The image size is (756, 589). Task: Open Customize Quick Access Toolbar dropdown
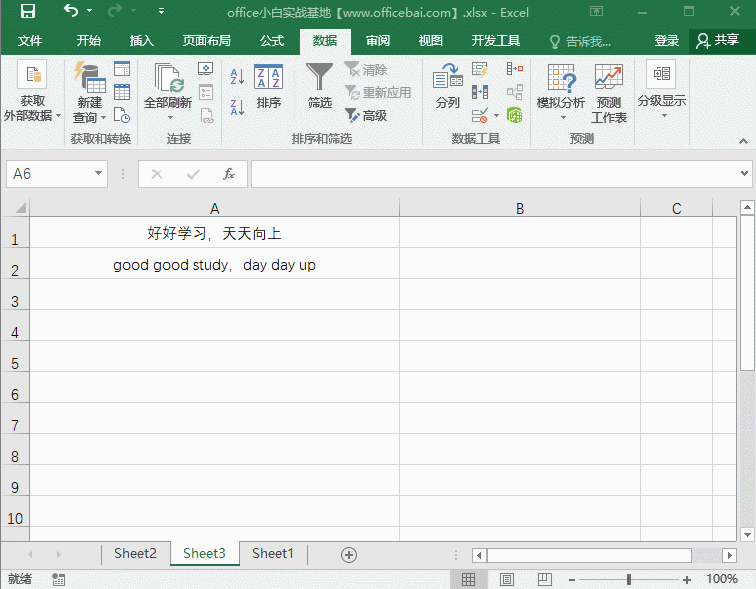click(x=162, y=11)
